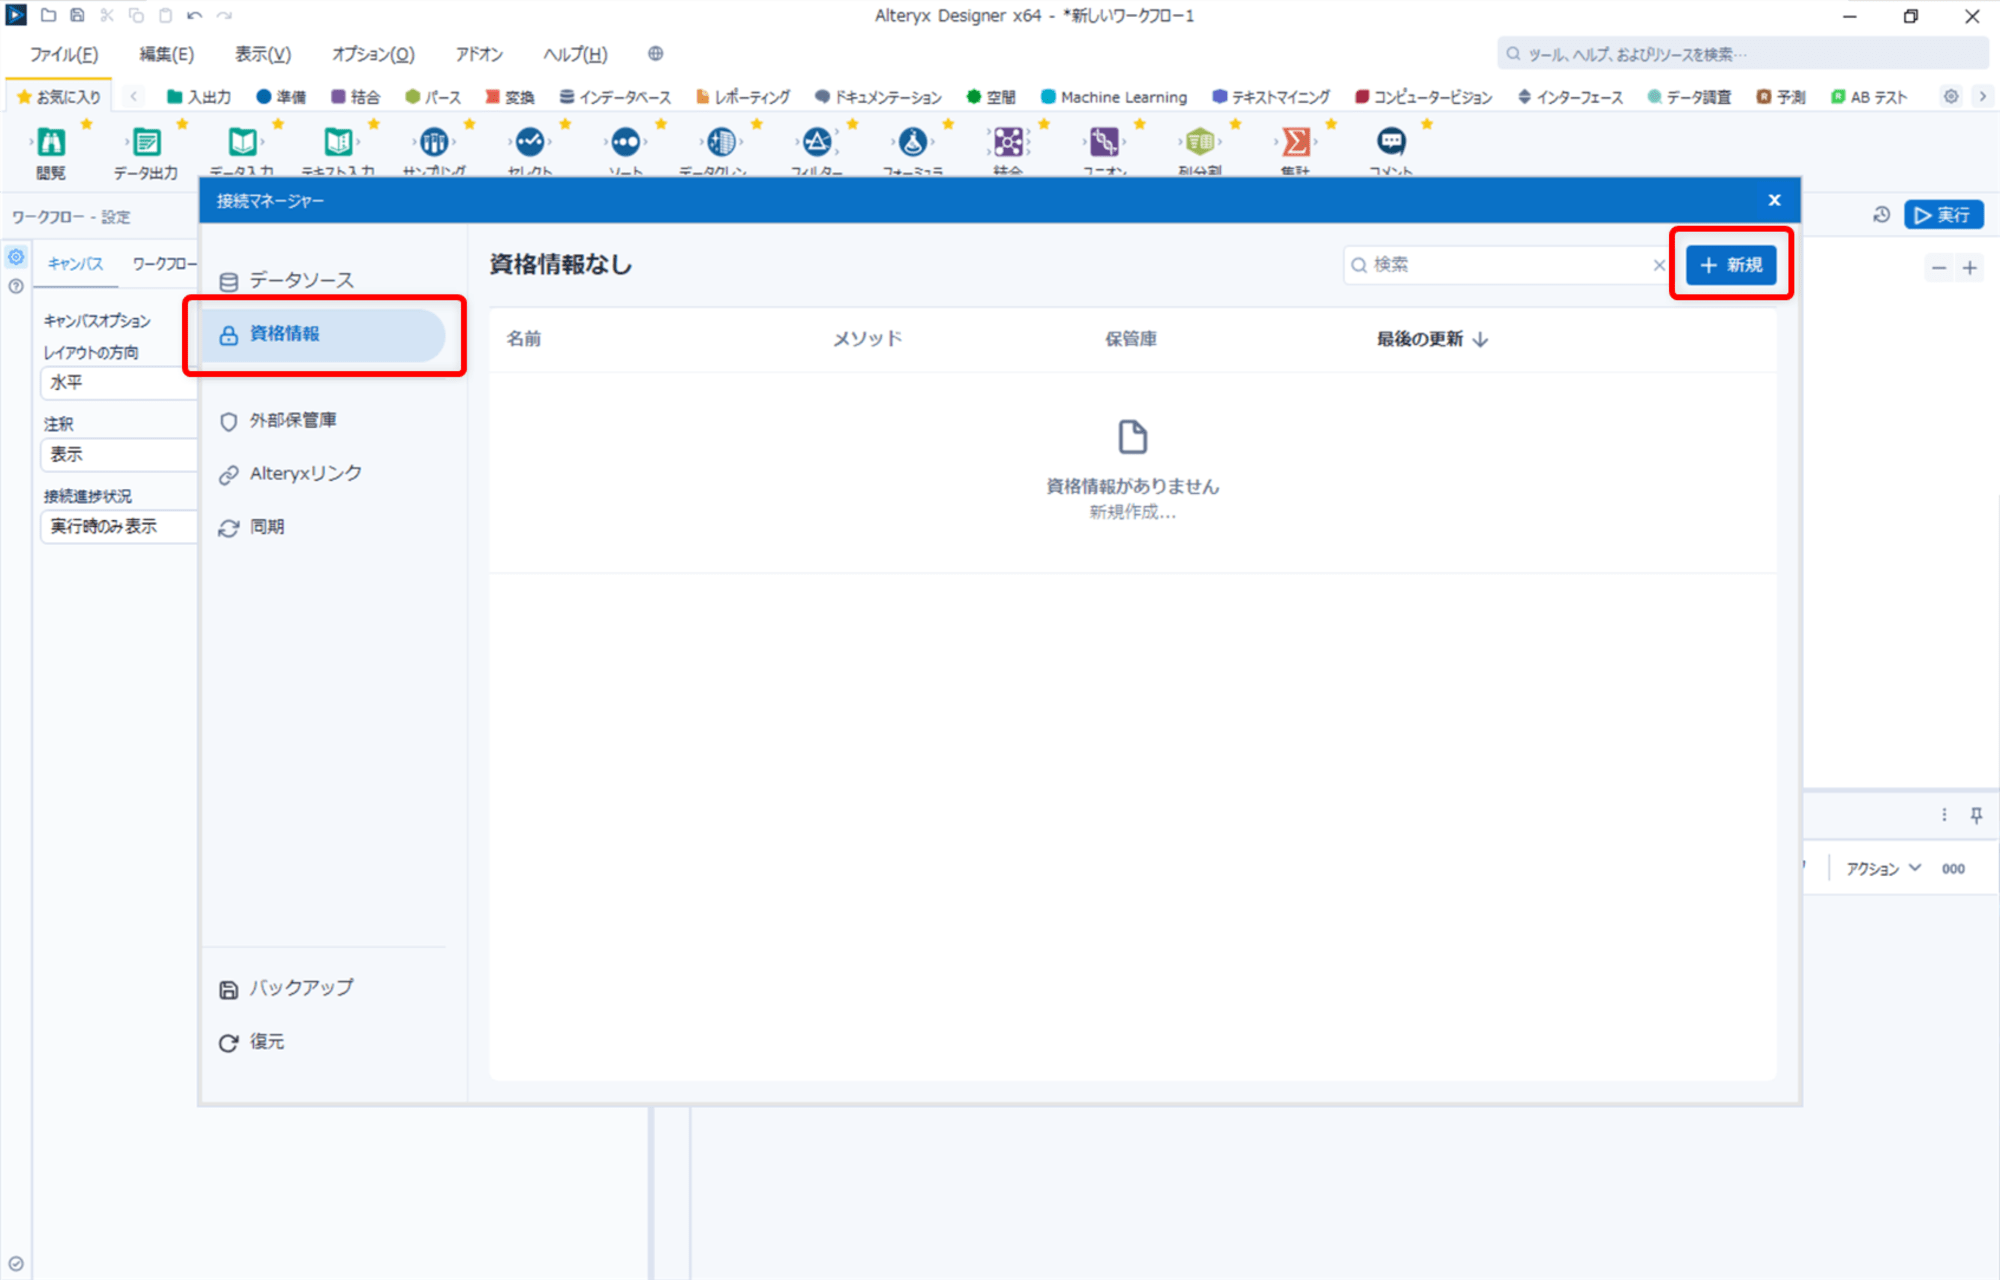Viewport: 2000px width, 1280px height.
Task: Select the Filter tool triangle icon
Action: coord(817,142)
